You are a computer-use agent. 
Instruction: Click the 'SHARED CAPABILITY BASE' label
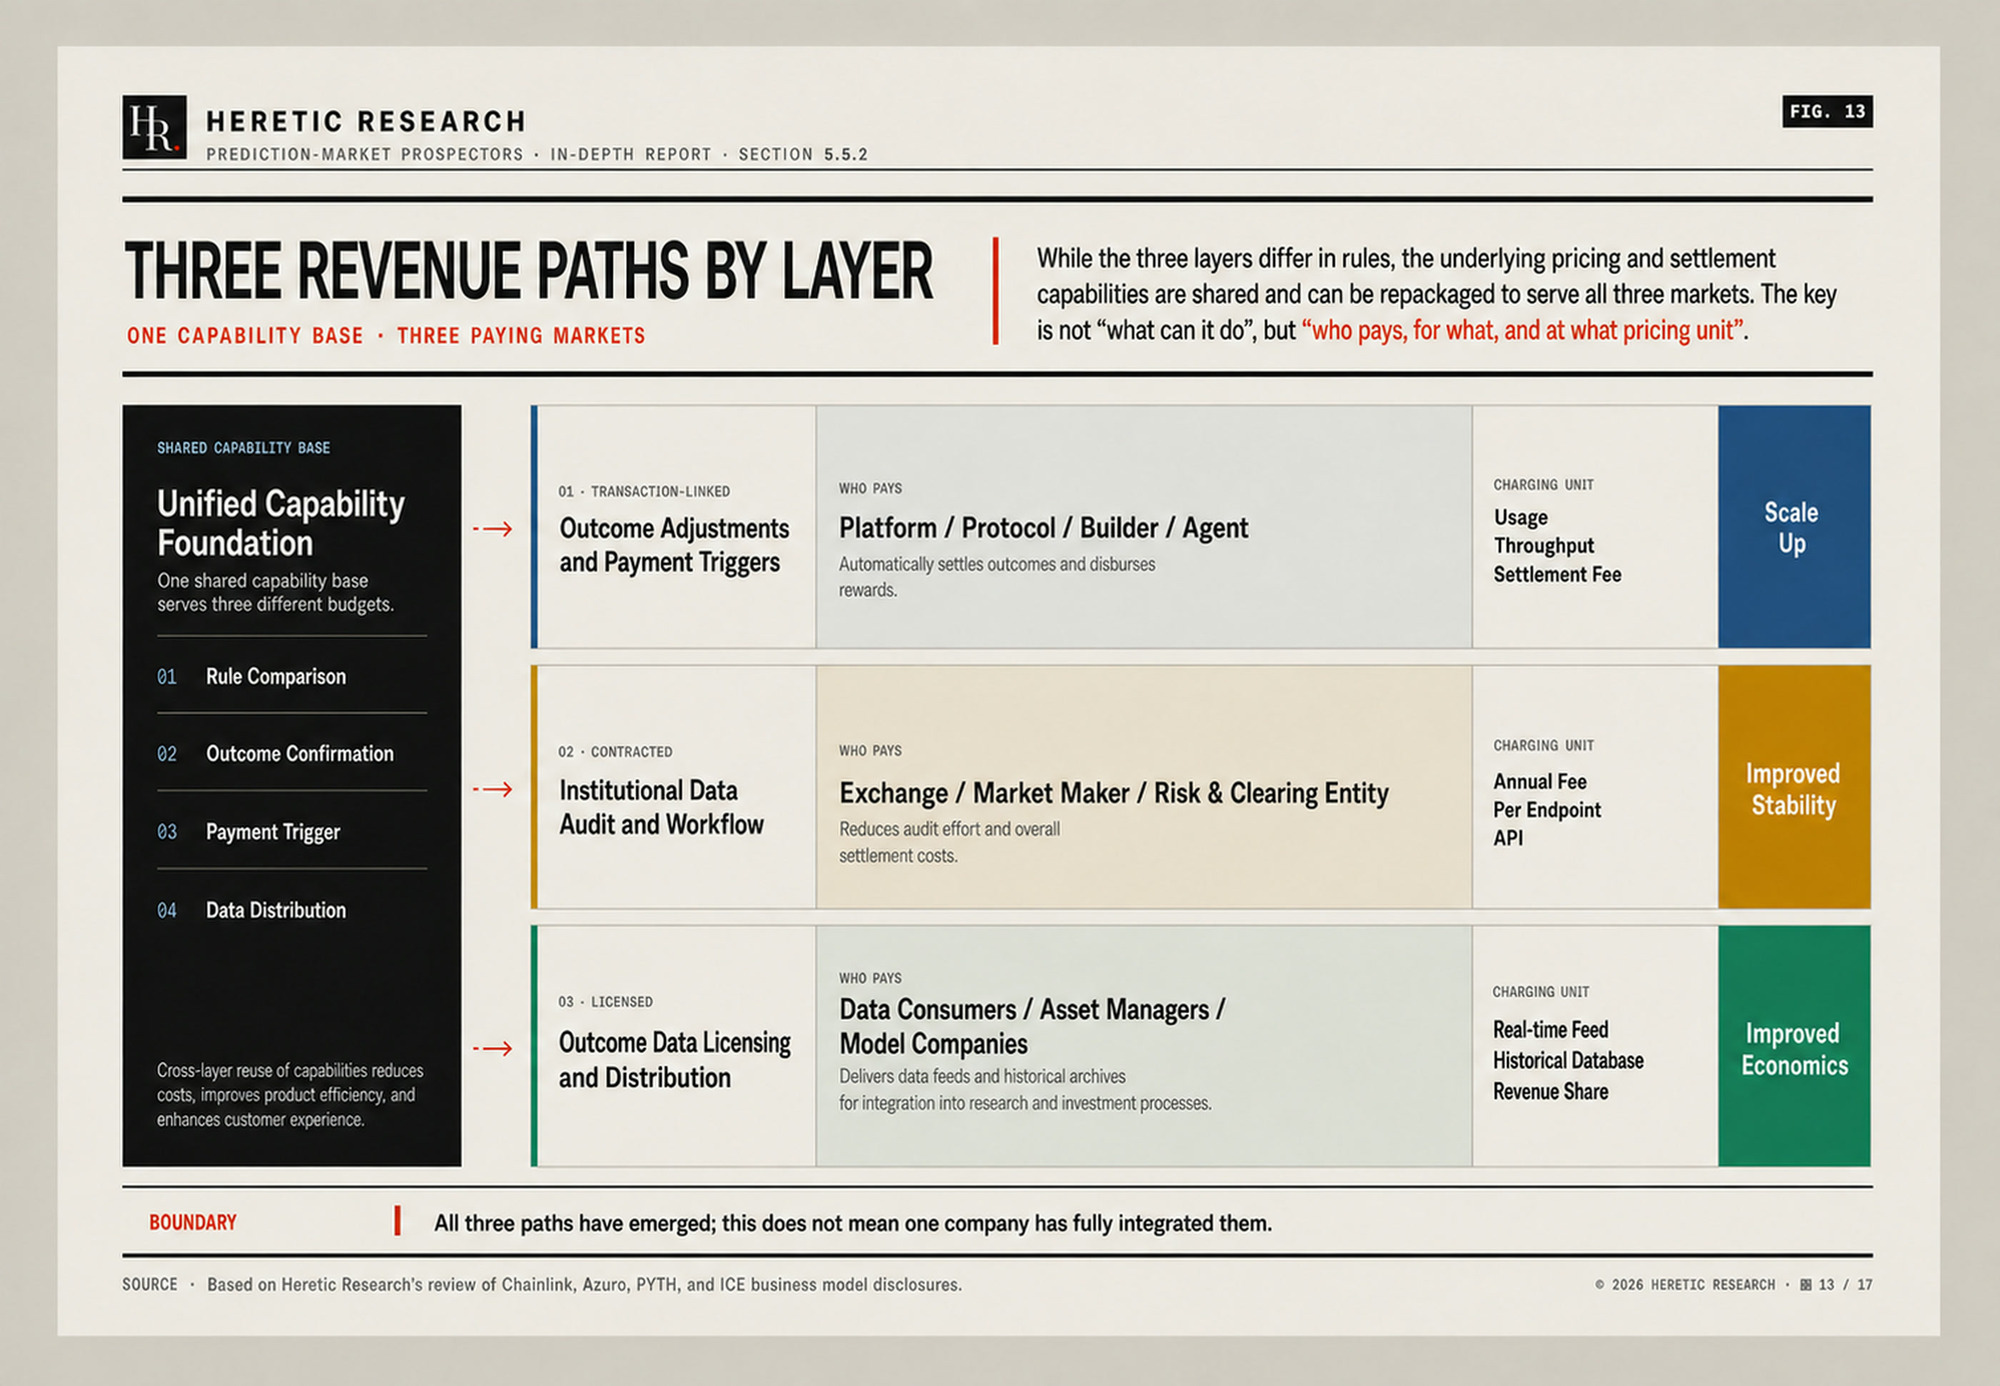pos(243,448)
